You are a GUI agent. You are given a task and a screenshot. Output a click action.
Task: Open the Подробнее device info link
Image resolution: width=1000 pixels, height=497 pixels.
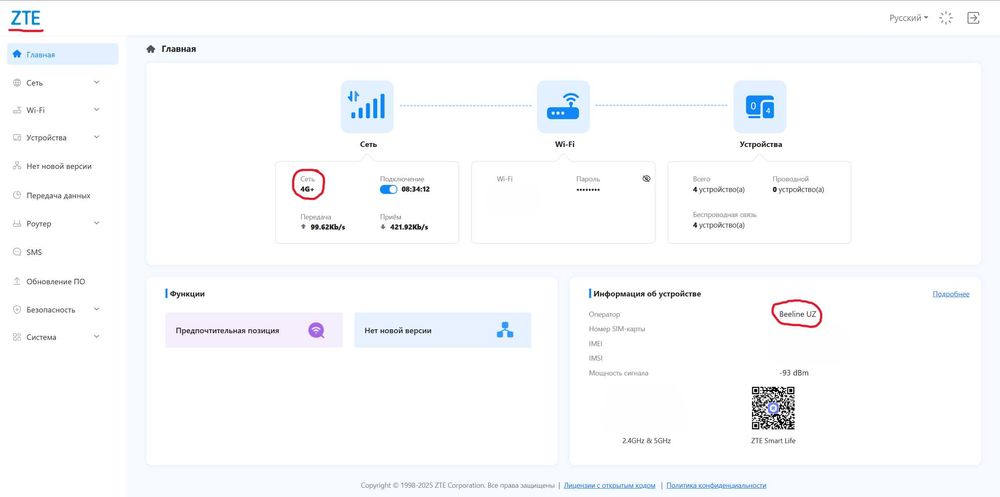[950, 294]
